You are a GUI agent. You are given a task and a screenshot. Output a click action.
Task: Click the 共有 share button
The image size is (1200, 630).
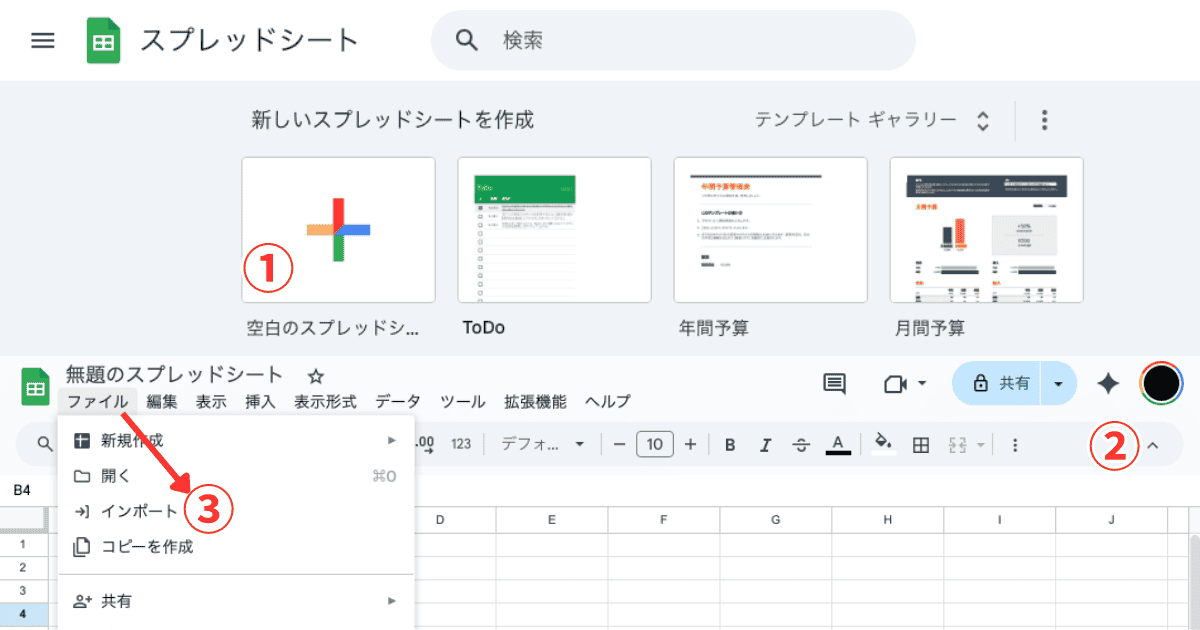coord(998,384)
